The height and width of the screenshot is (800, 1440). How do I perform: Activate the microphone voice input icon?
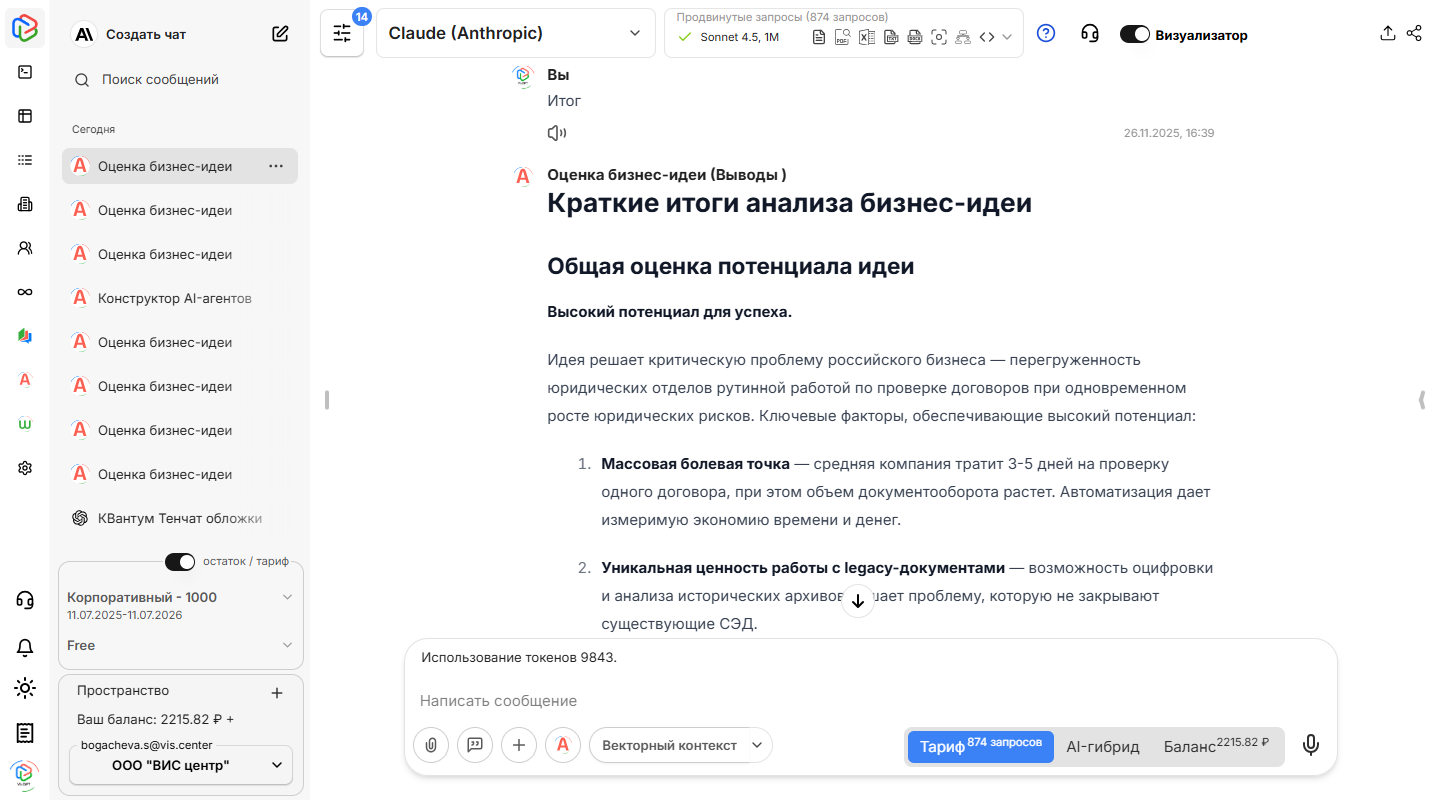1310,745
